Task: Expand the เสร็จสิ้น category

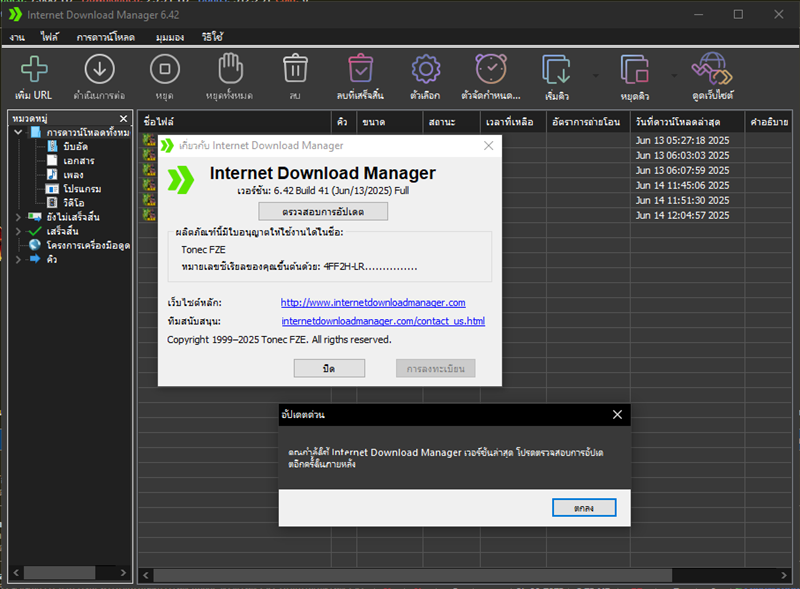Action: (18, 231)
